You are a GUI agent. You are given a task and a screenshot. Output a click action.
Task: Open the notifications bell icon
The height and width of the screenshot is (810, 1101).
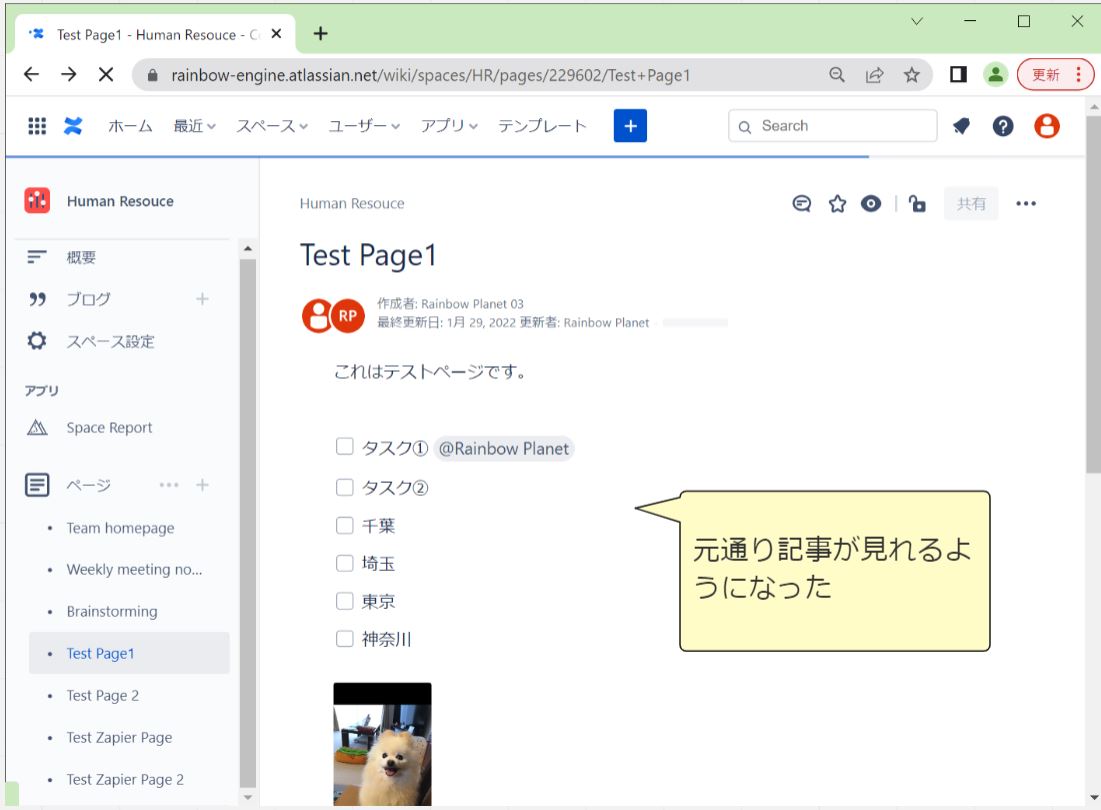(961, 126)
